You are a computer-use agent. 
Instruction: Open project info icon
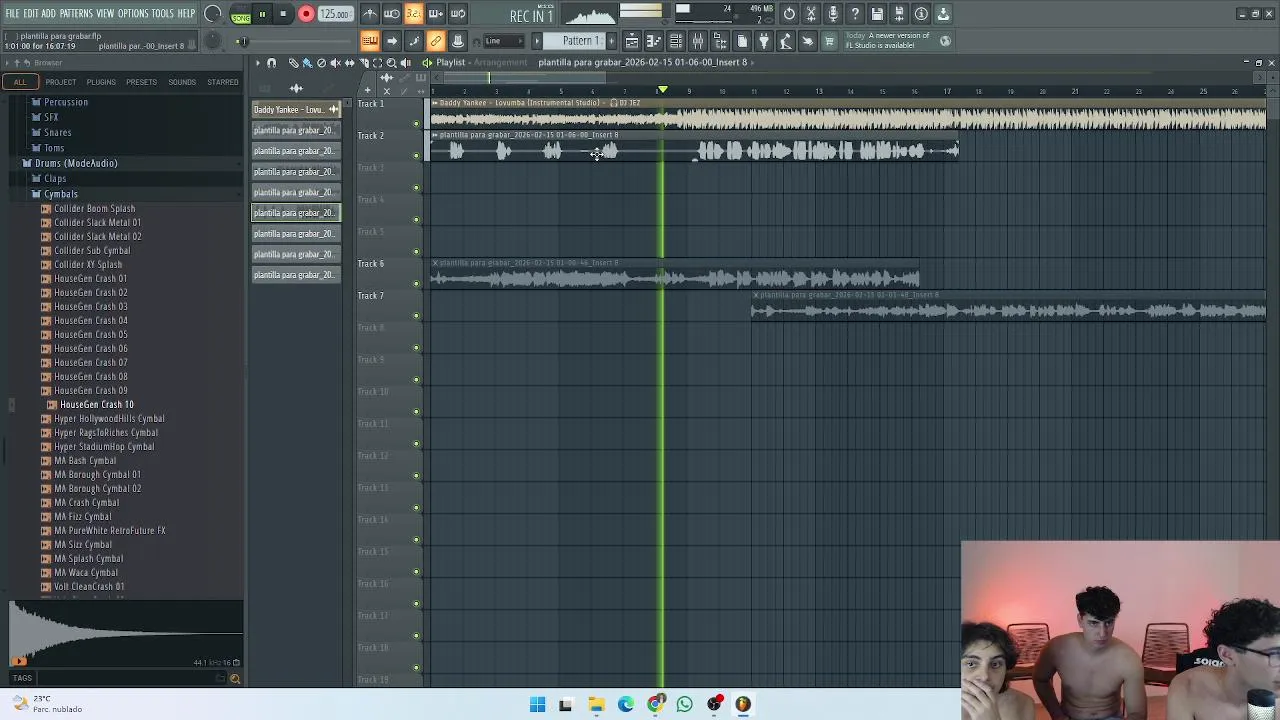pyautogui.click(x=922, y=14)
